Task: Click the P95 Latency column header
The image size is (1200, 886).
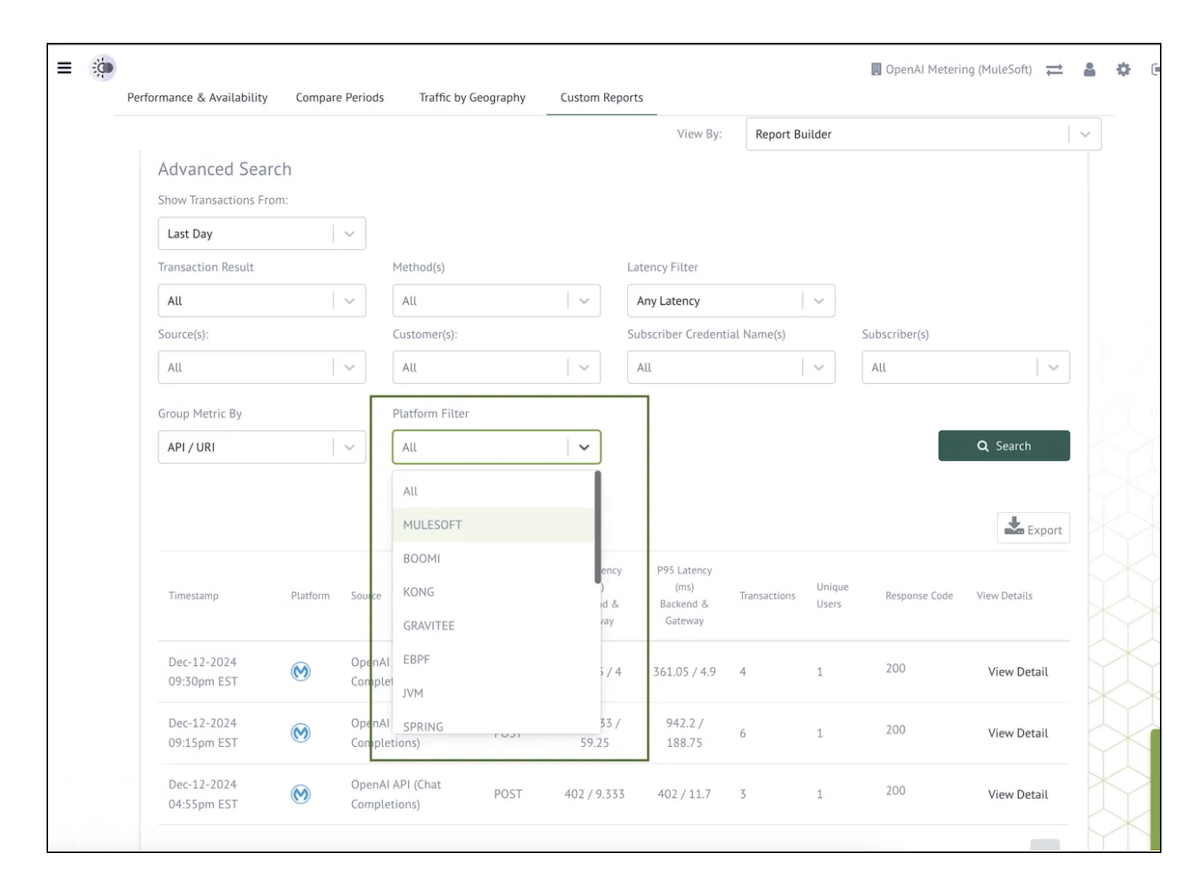Action: coord(684,596)
